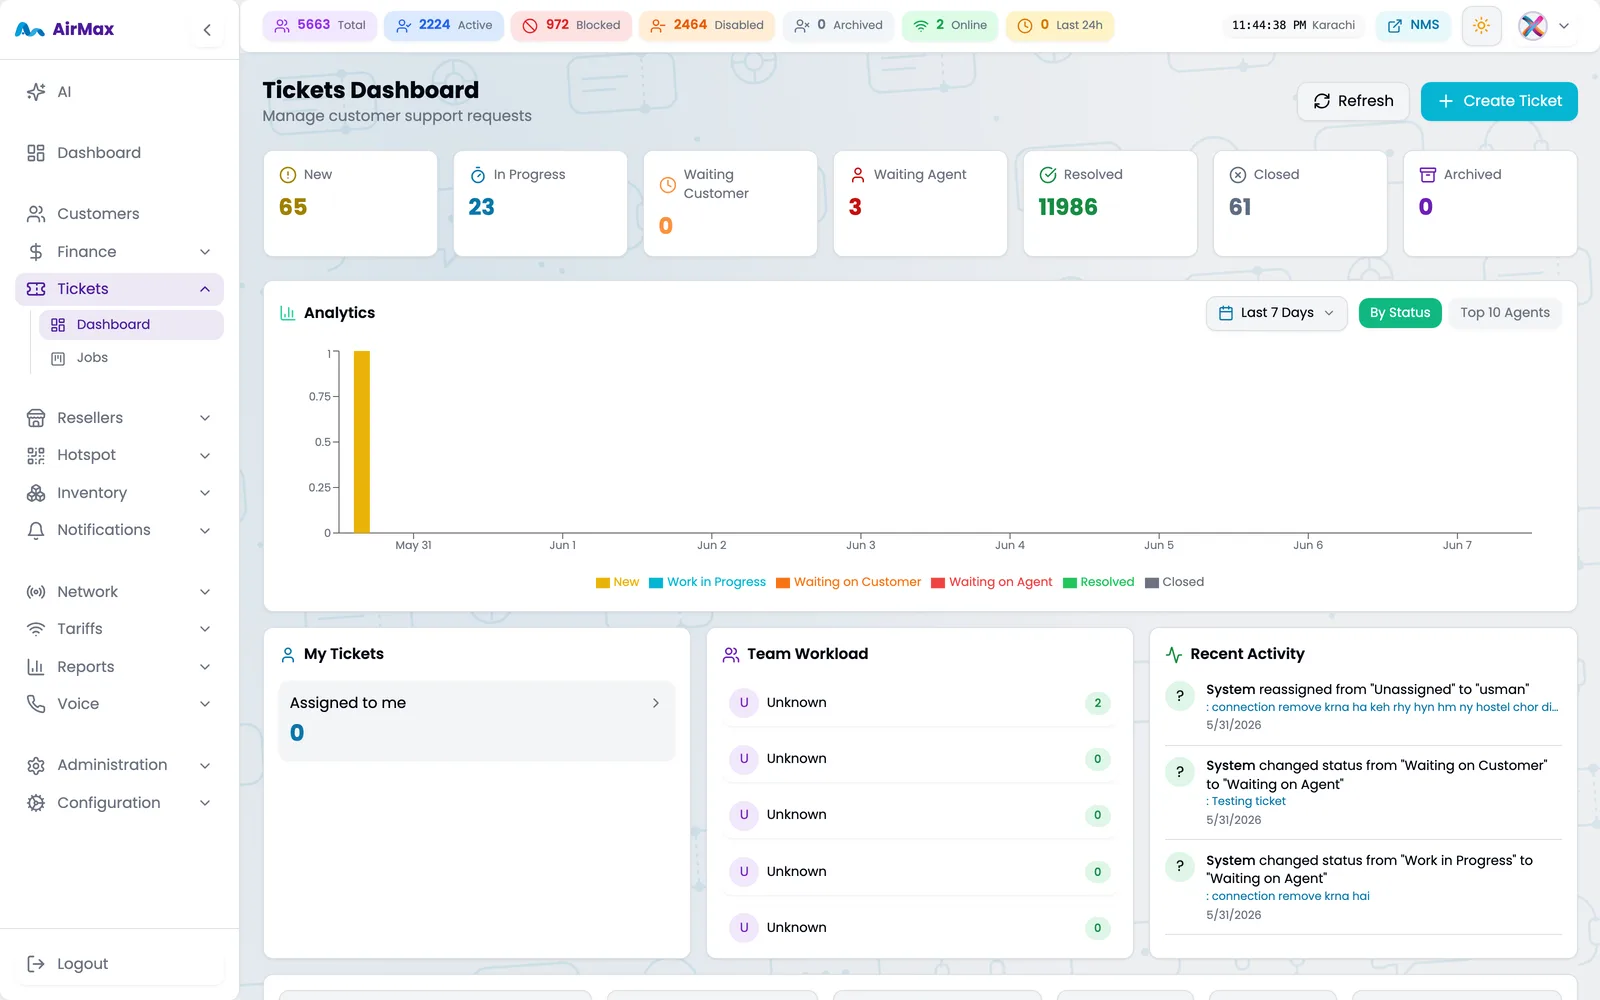Click the Logout exit icon

(x=36, y=964)
